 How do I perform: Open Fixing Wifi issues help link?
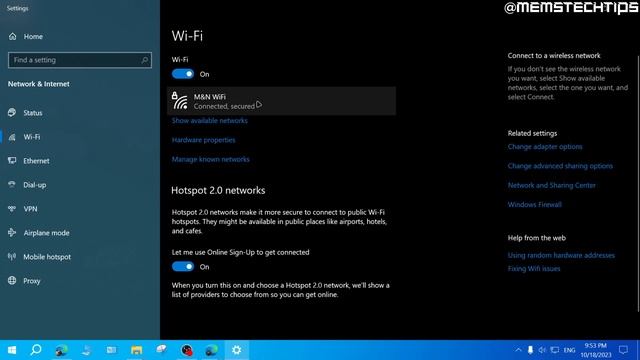tap(534, 269)
